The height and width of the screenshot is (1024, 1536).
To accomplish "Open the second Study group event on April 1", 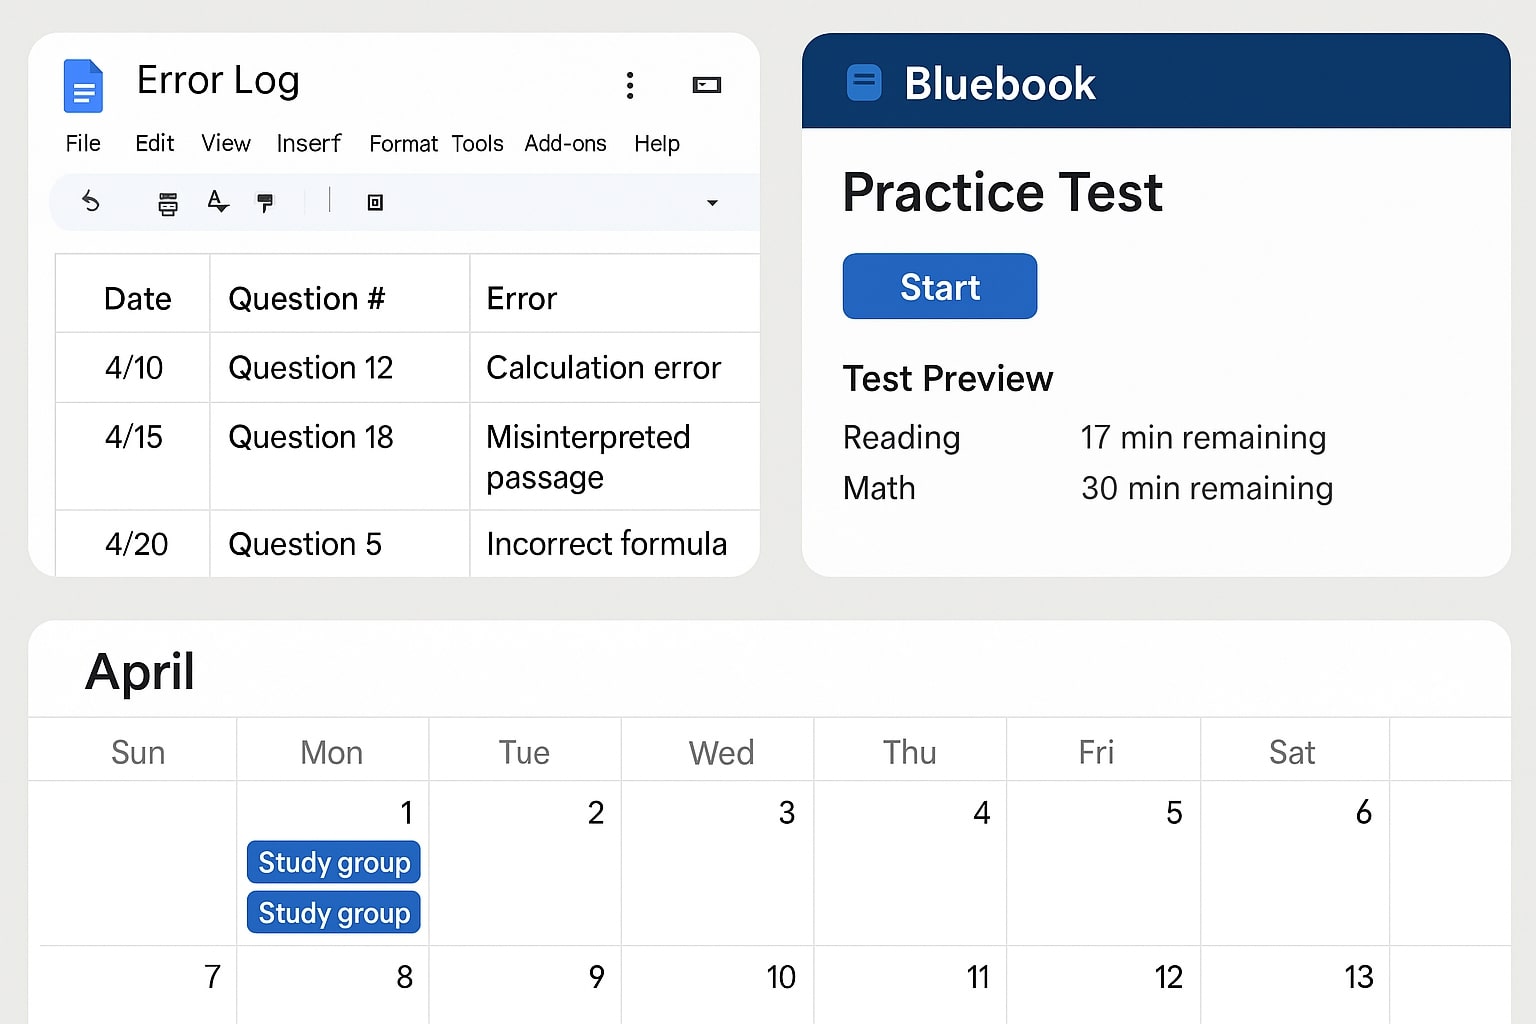I will 334,913.
